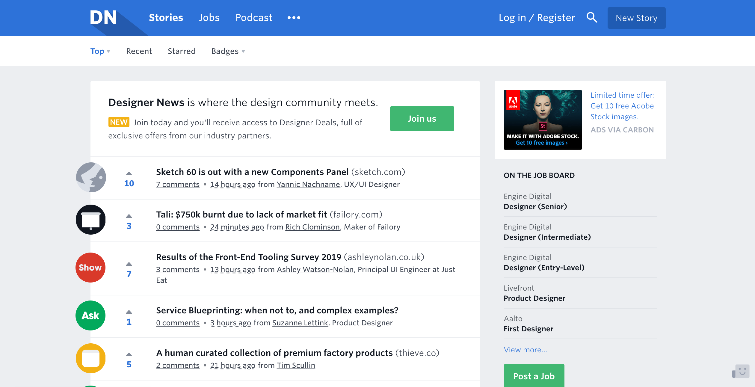The image size is (755, 387).
Task: Open 2 comments on the thieve.co story
Action: pos(178,365)
